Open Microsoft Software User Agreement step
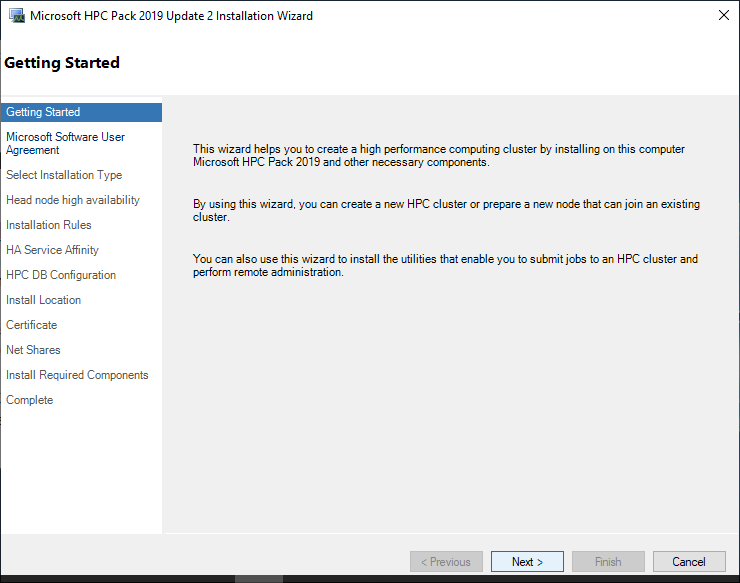The image size is (740, 583). (66, 144)
